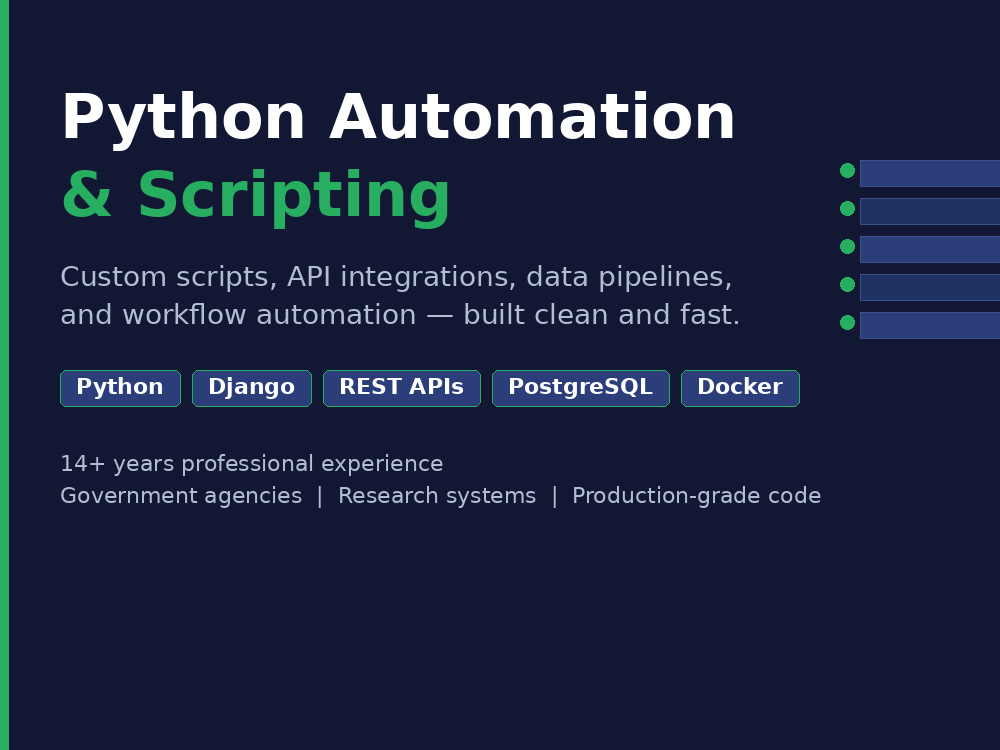Click the 'Research systems' text
This screenshot has height=750, width=1000.
[437, 496]
